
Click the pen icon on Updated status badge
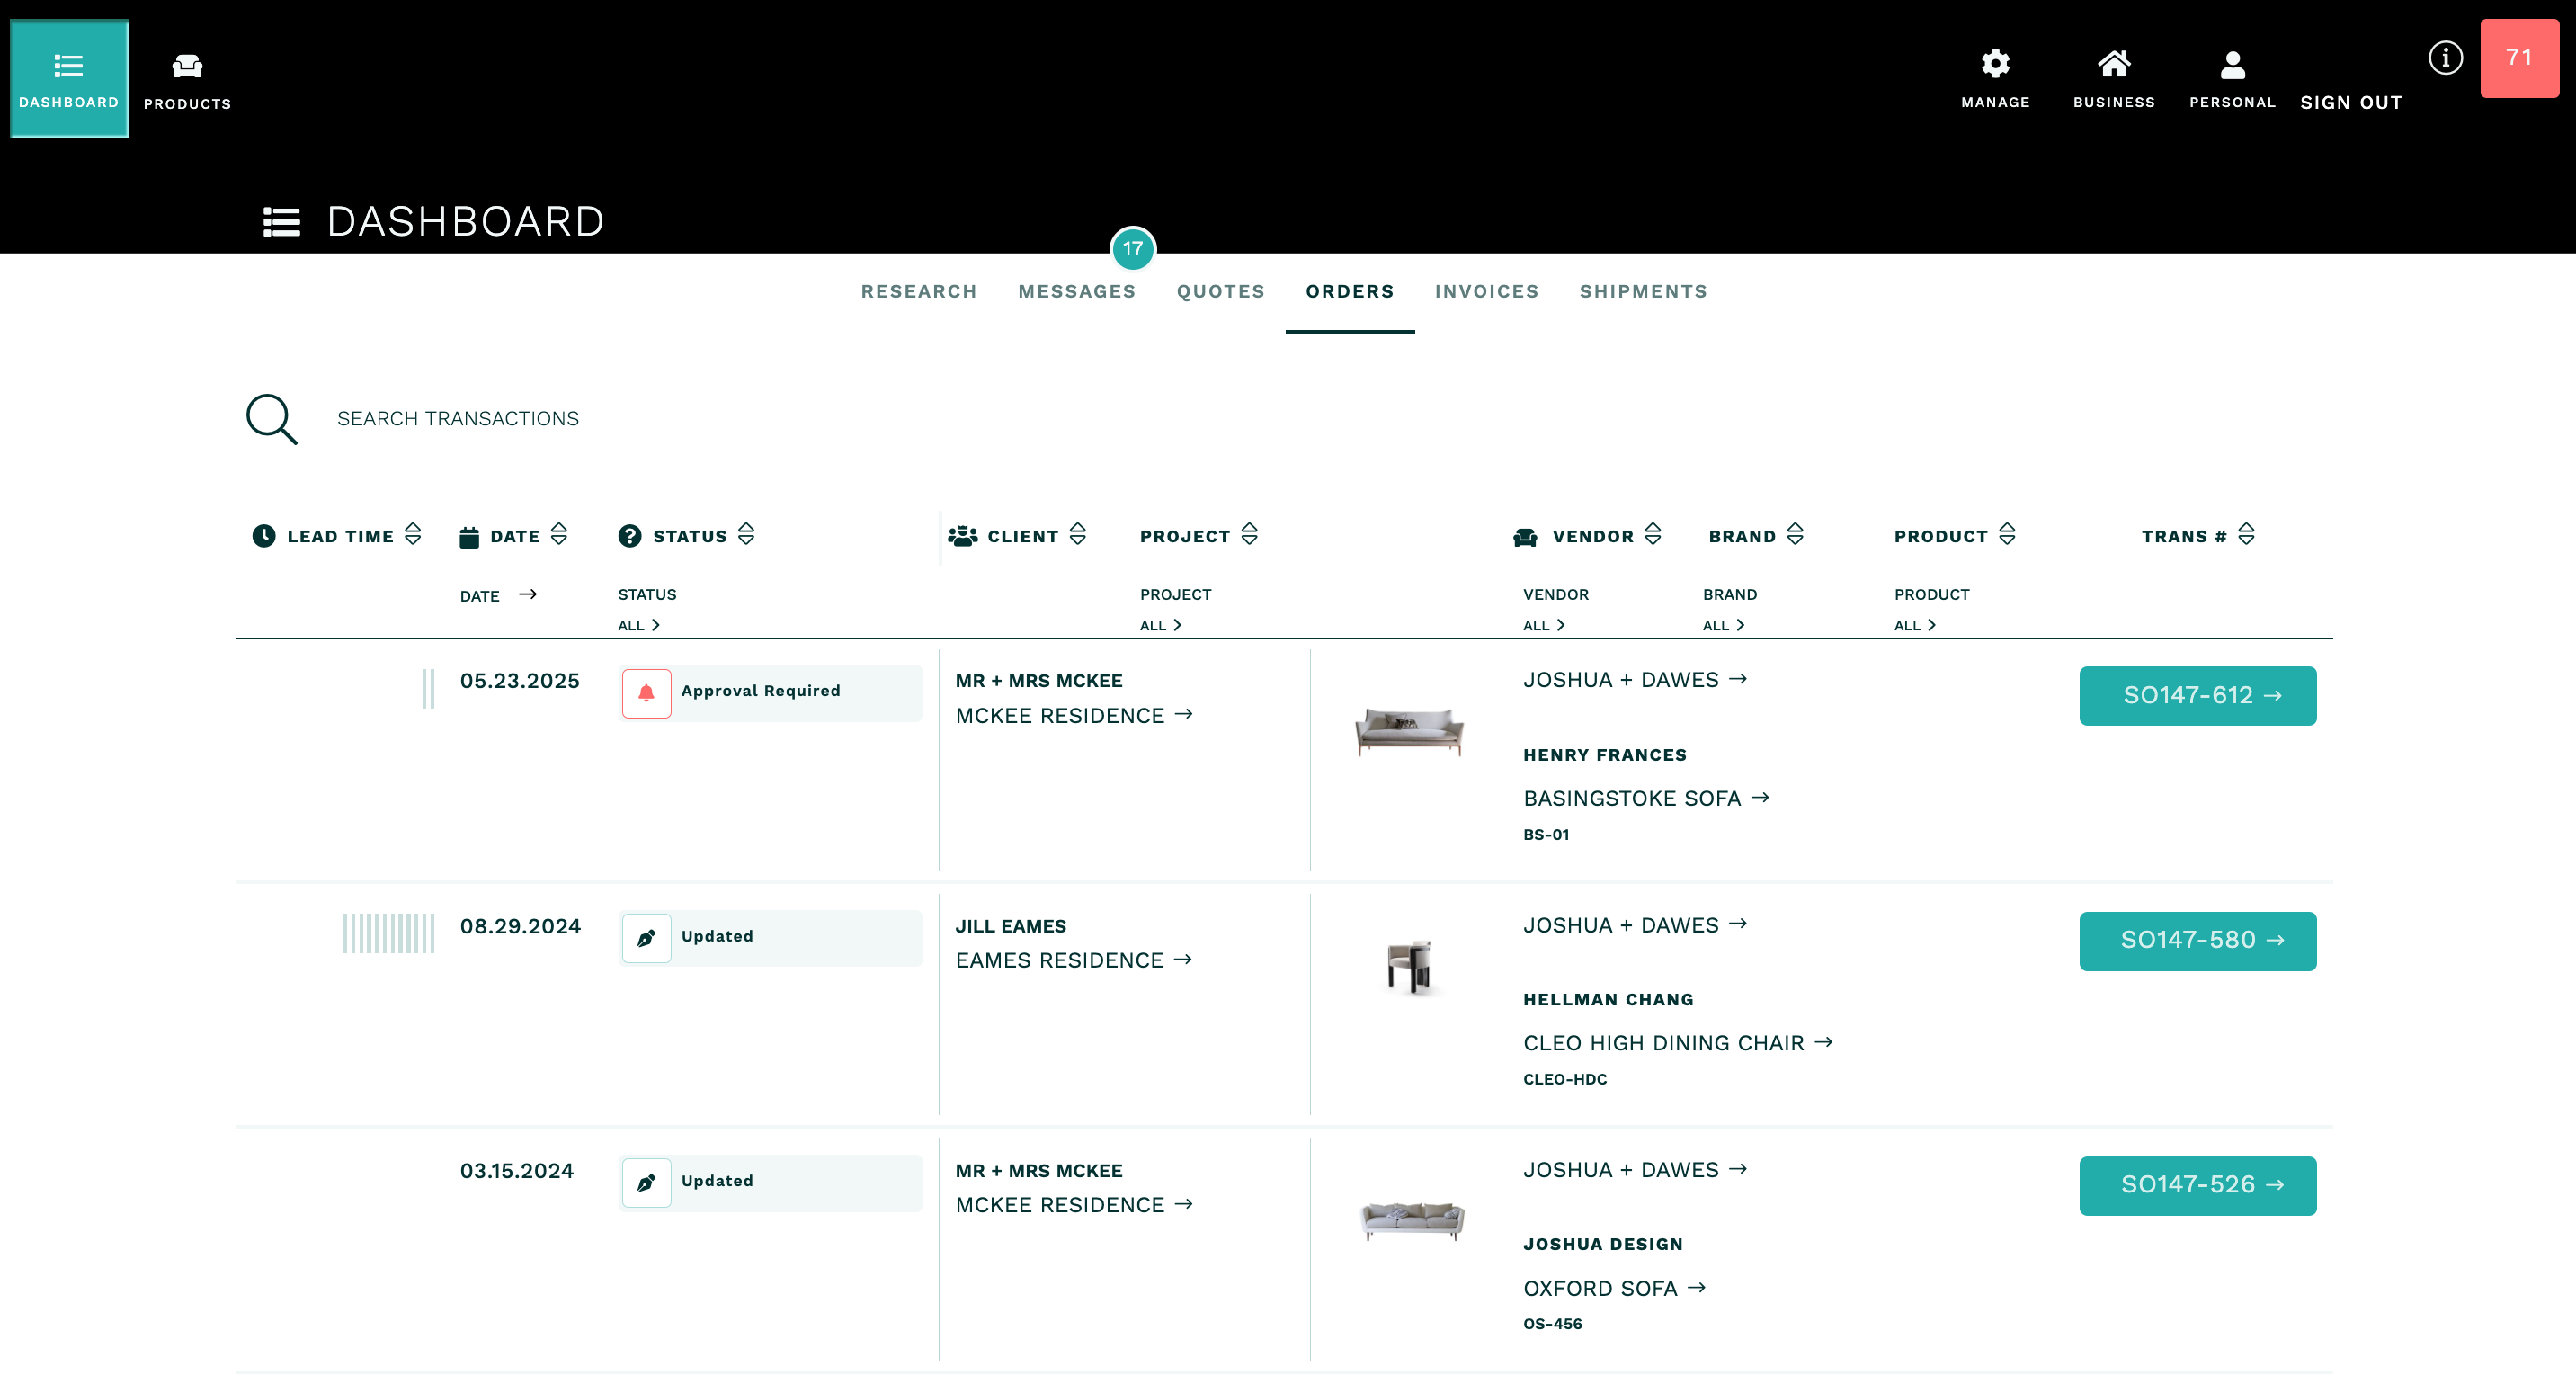click(x=646, y=937)
